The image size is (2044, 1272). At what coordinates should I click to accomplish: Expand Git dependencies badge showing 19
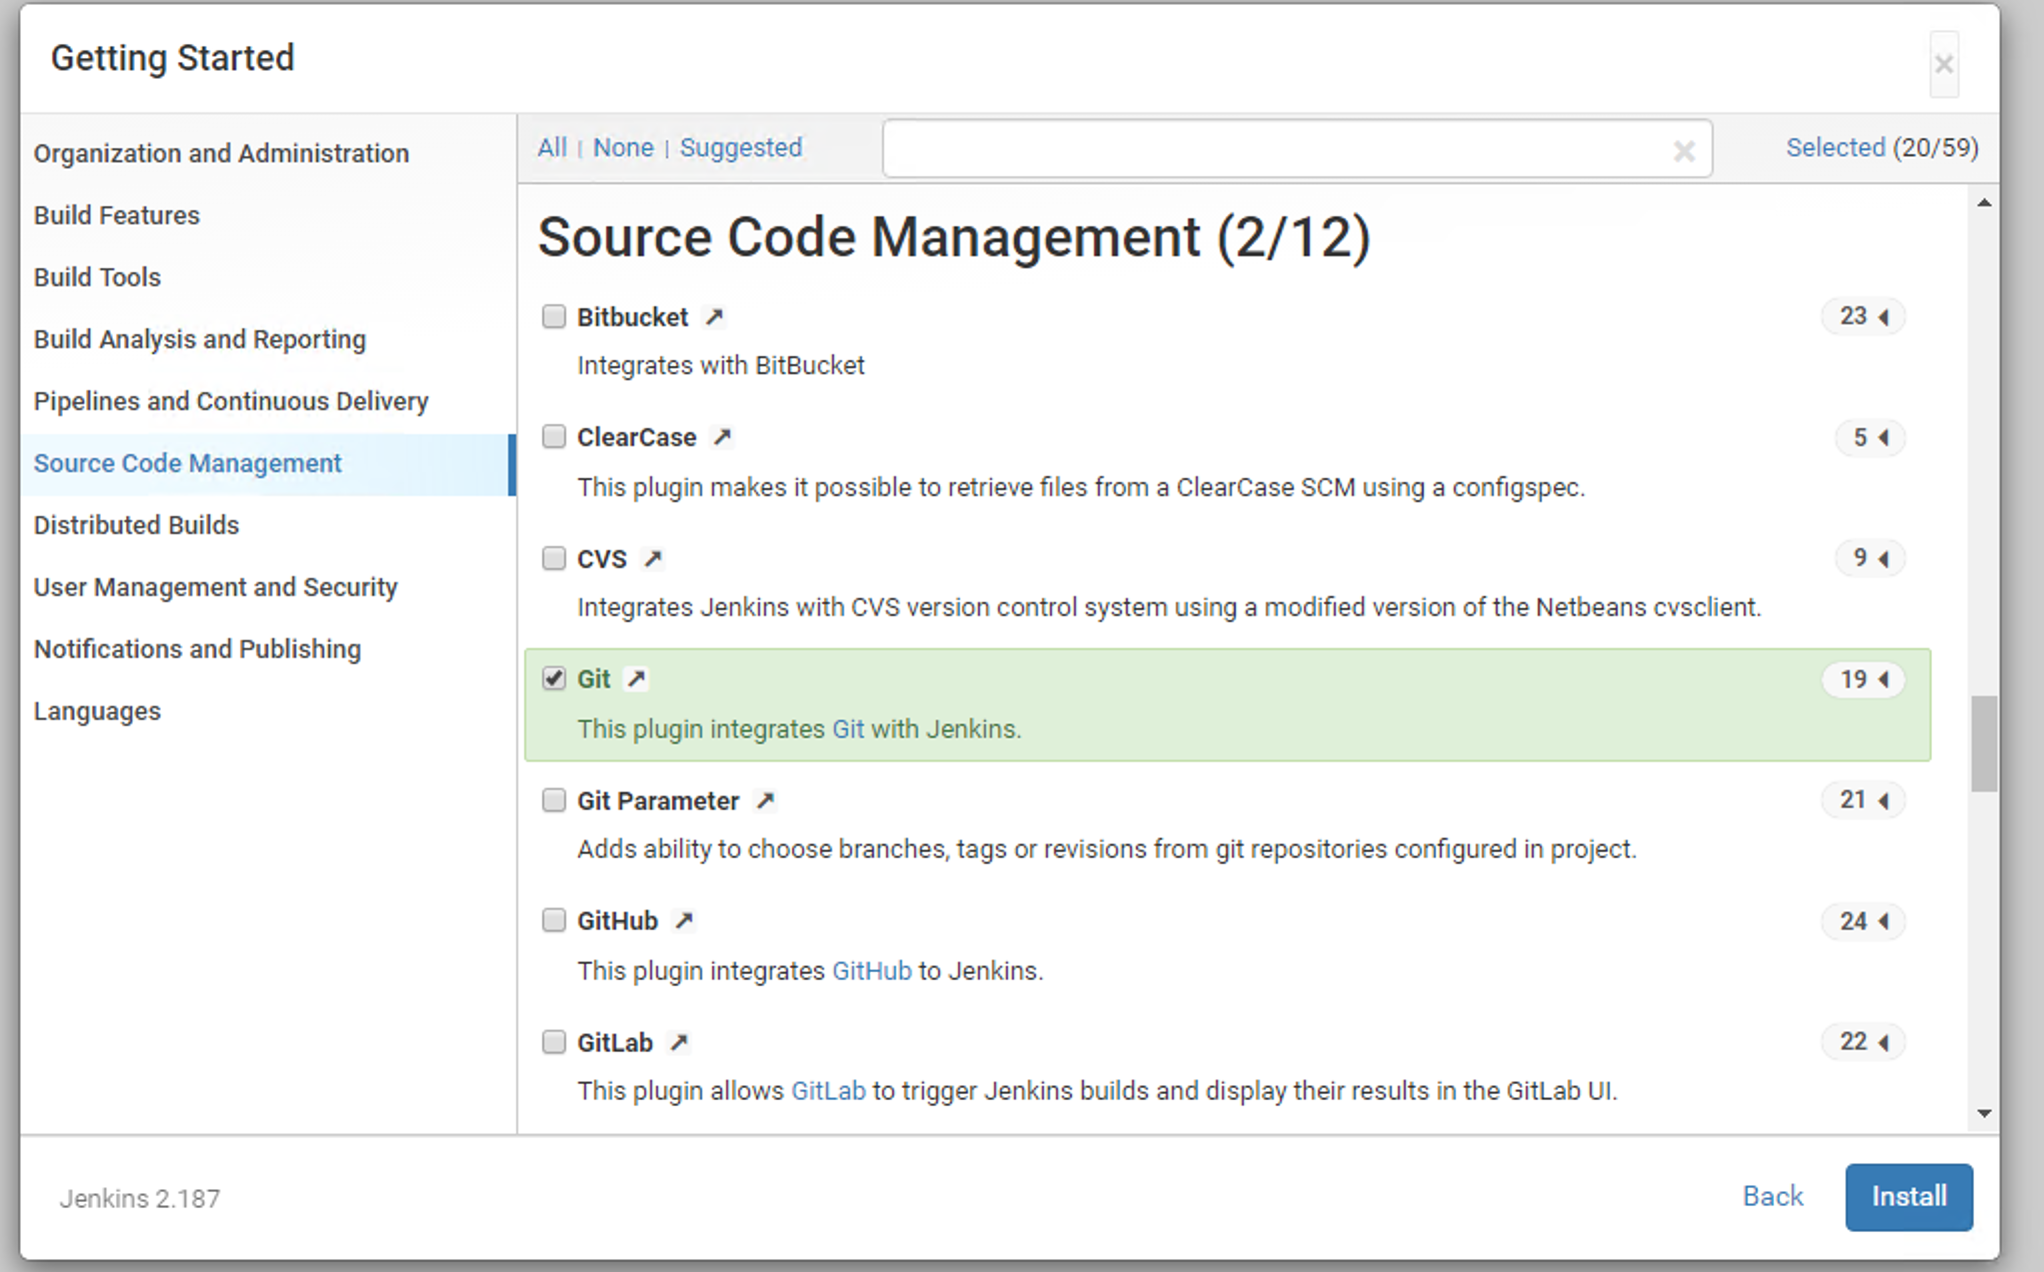[x=1863, y=679]
